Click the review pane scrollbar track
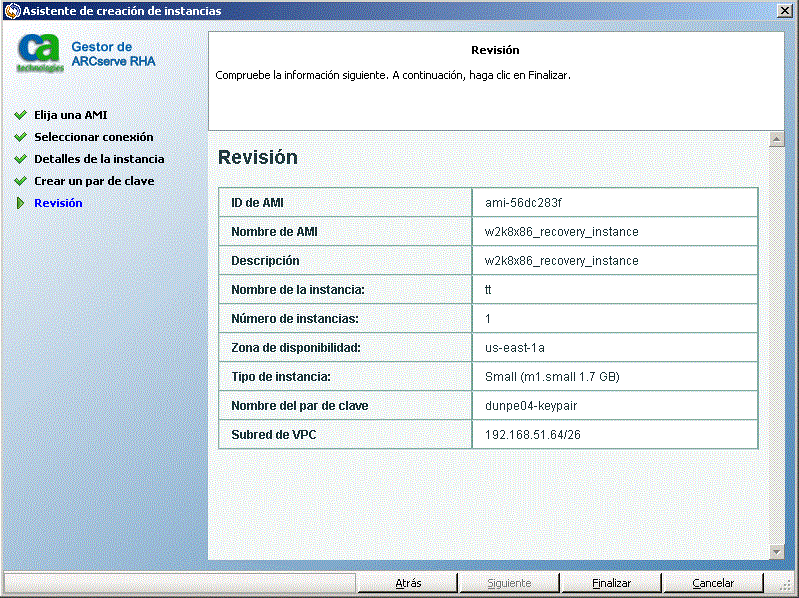 point(777,345)
